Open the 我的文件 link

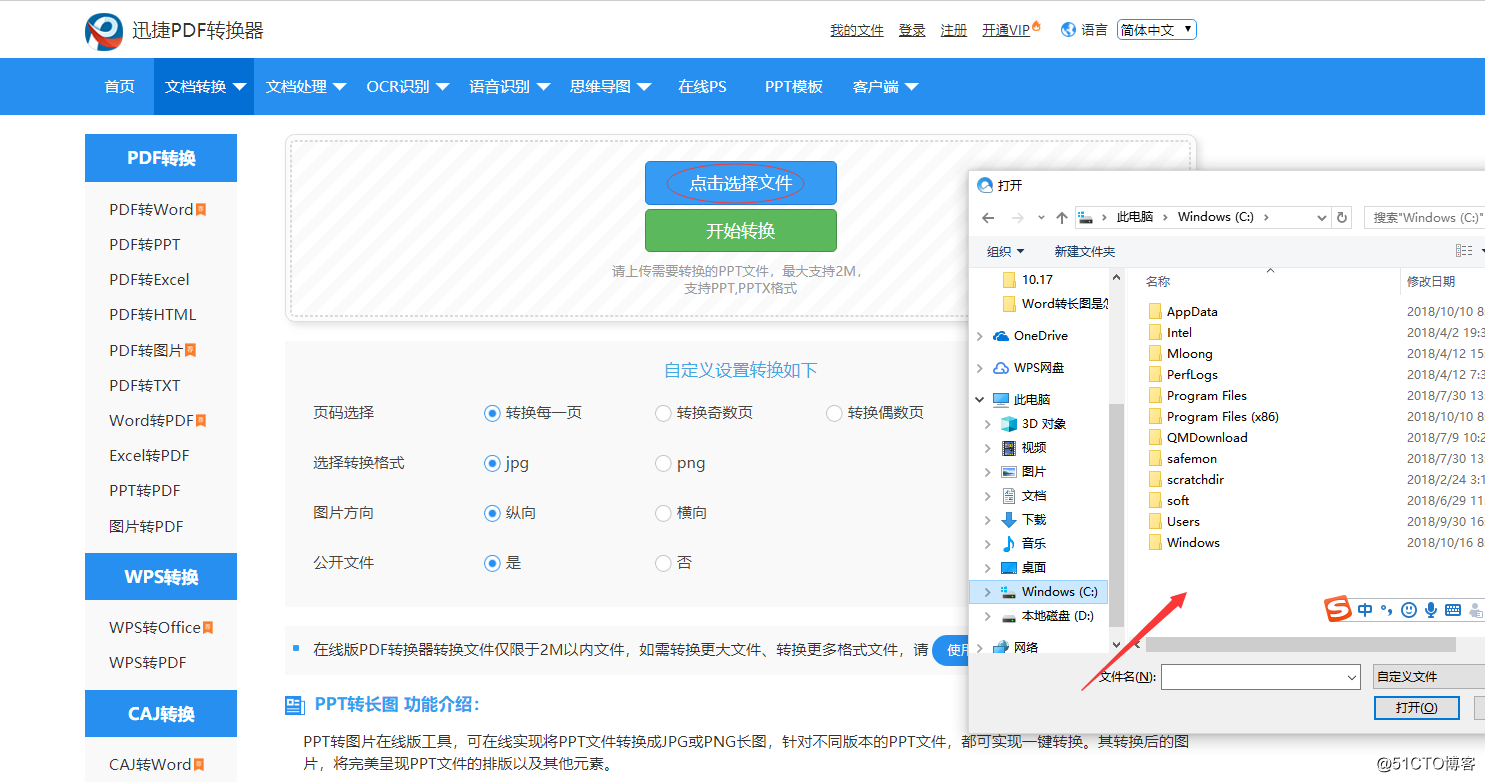pos(857,31)
